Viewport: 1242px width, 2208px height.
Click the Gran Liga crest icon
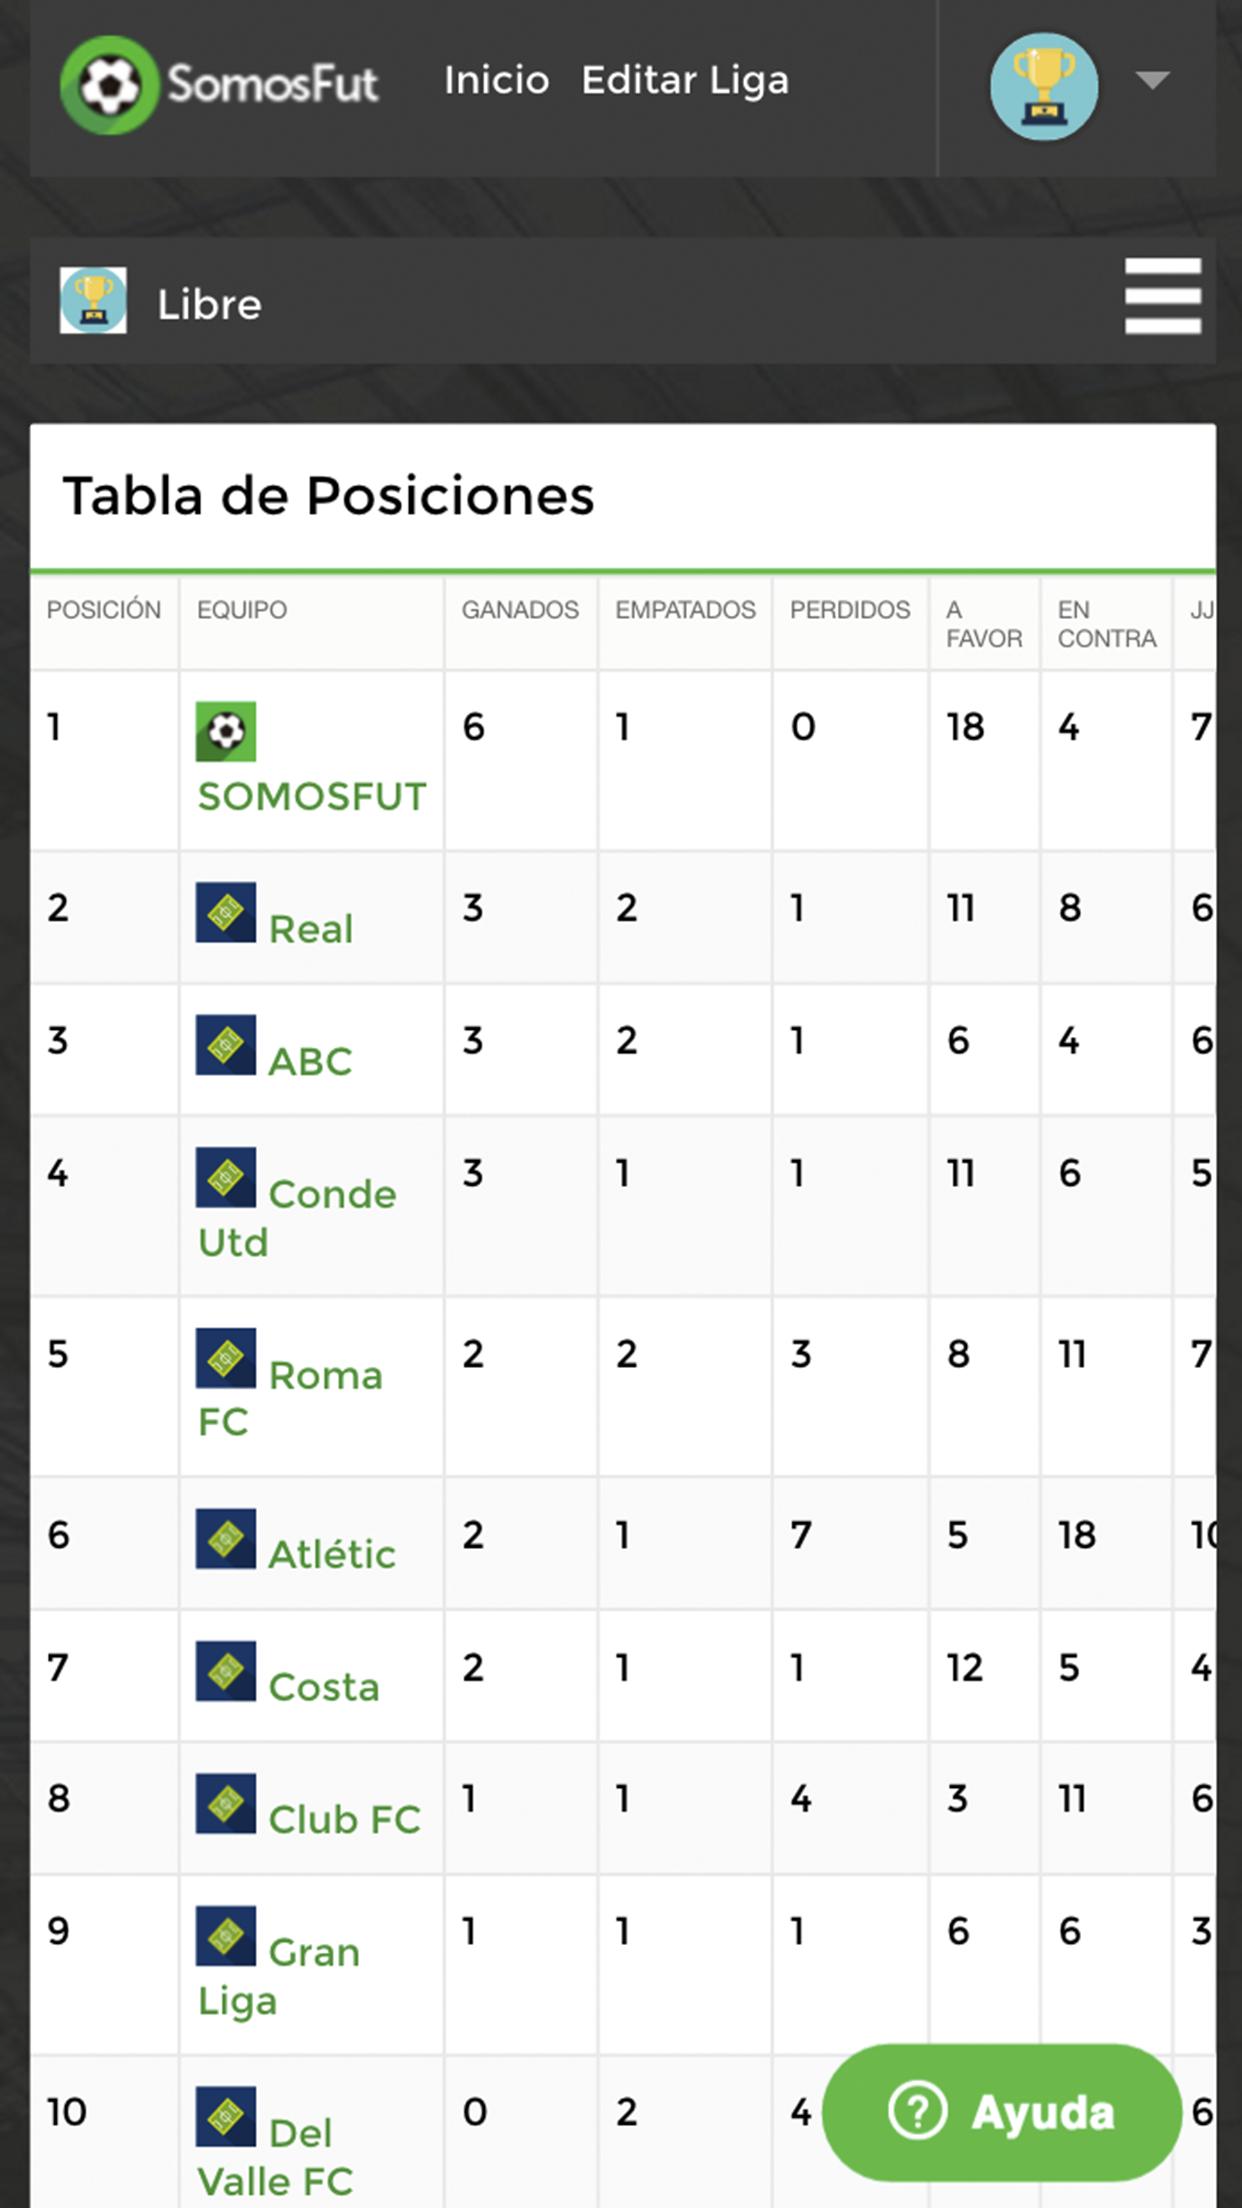(225, 1937)
